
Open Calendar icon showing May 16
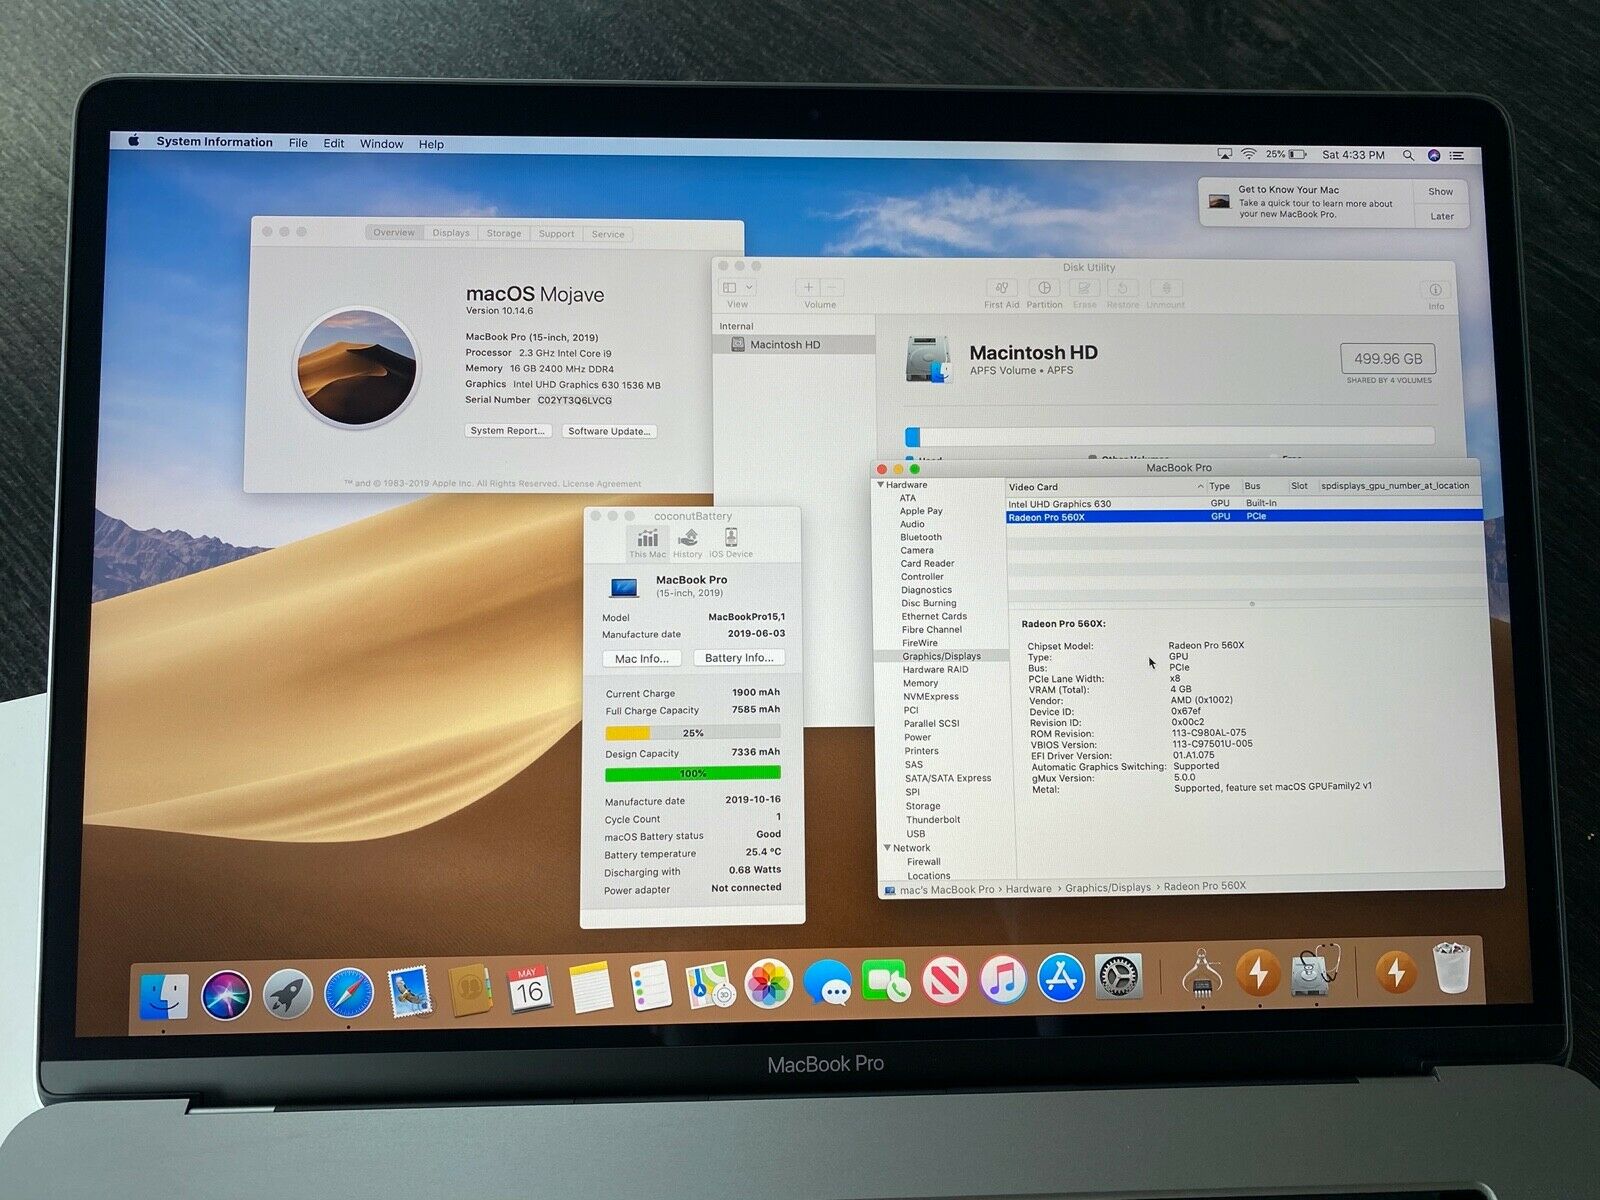click(x=528, y=989)
